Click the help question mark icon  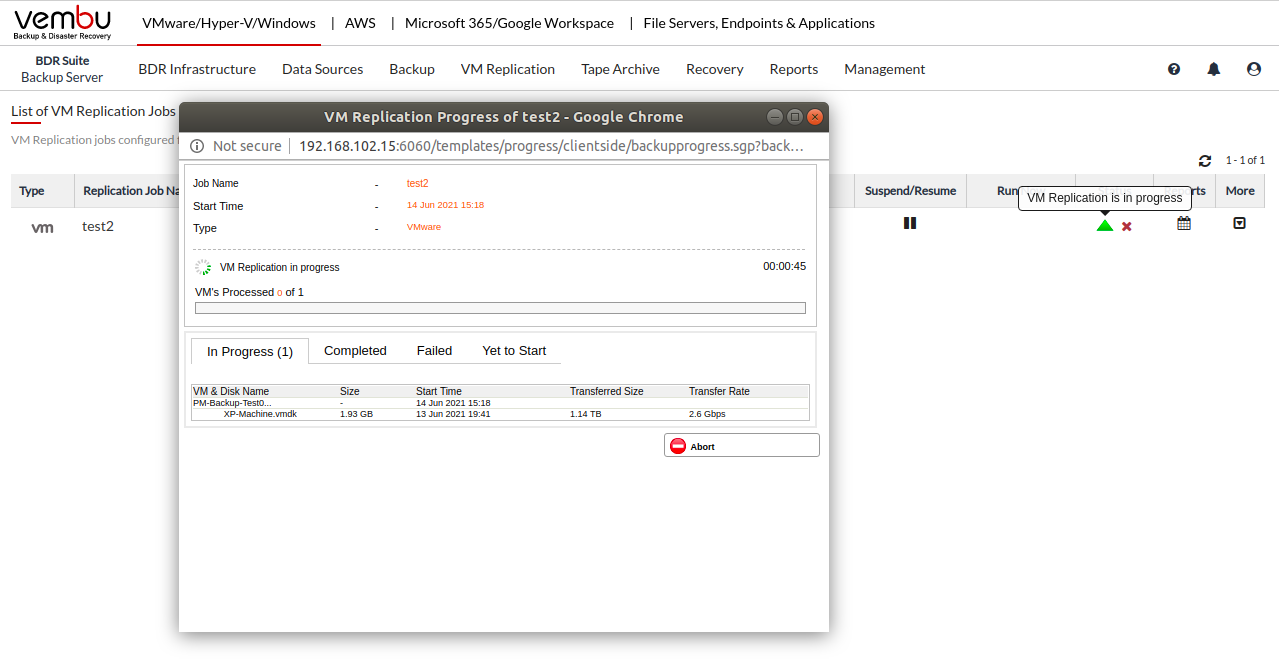coord(1174,69)
